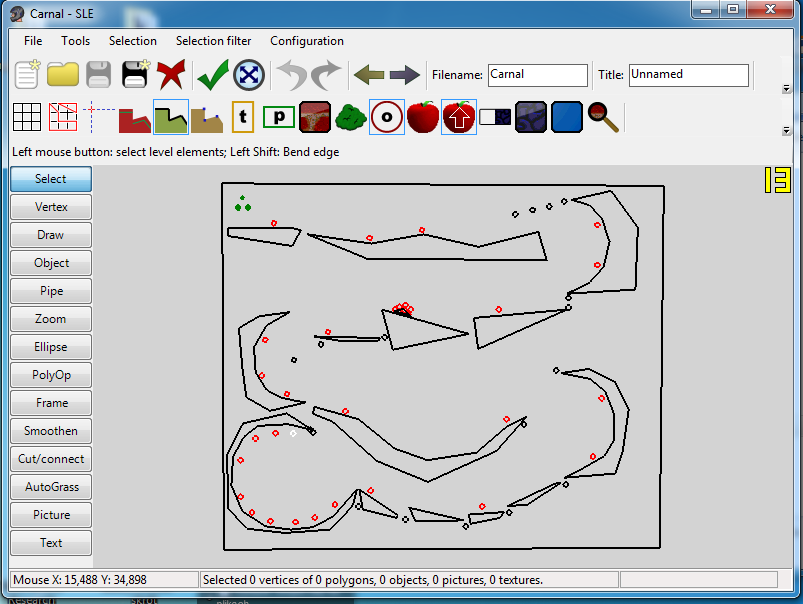Screen dimensions: 803x604
Task: Toggle the black grid display icon
Action: point(27,117)
